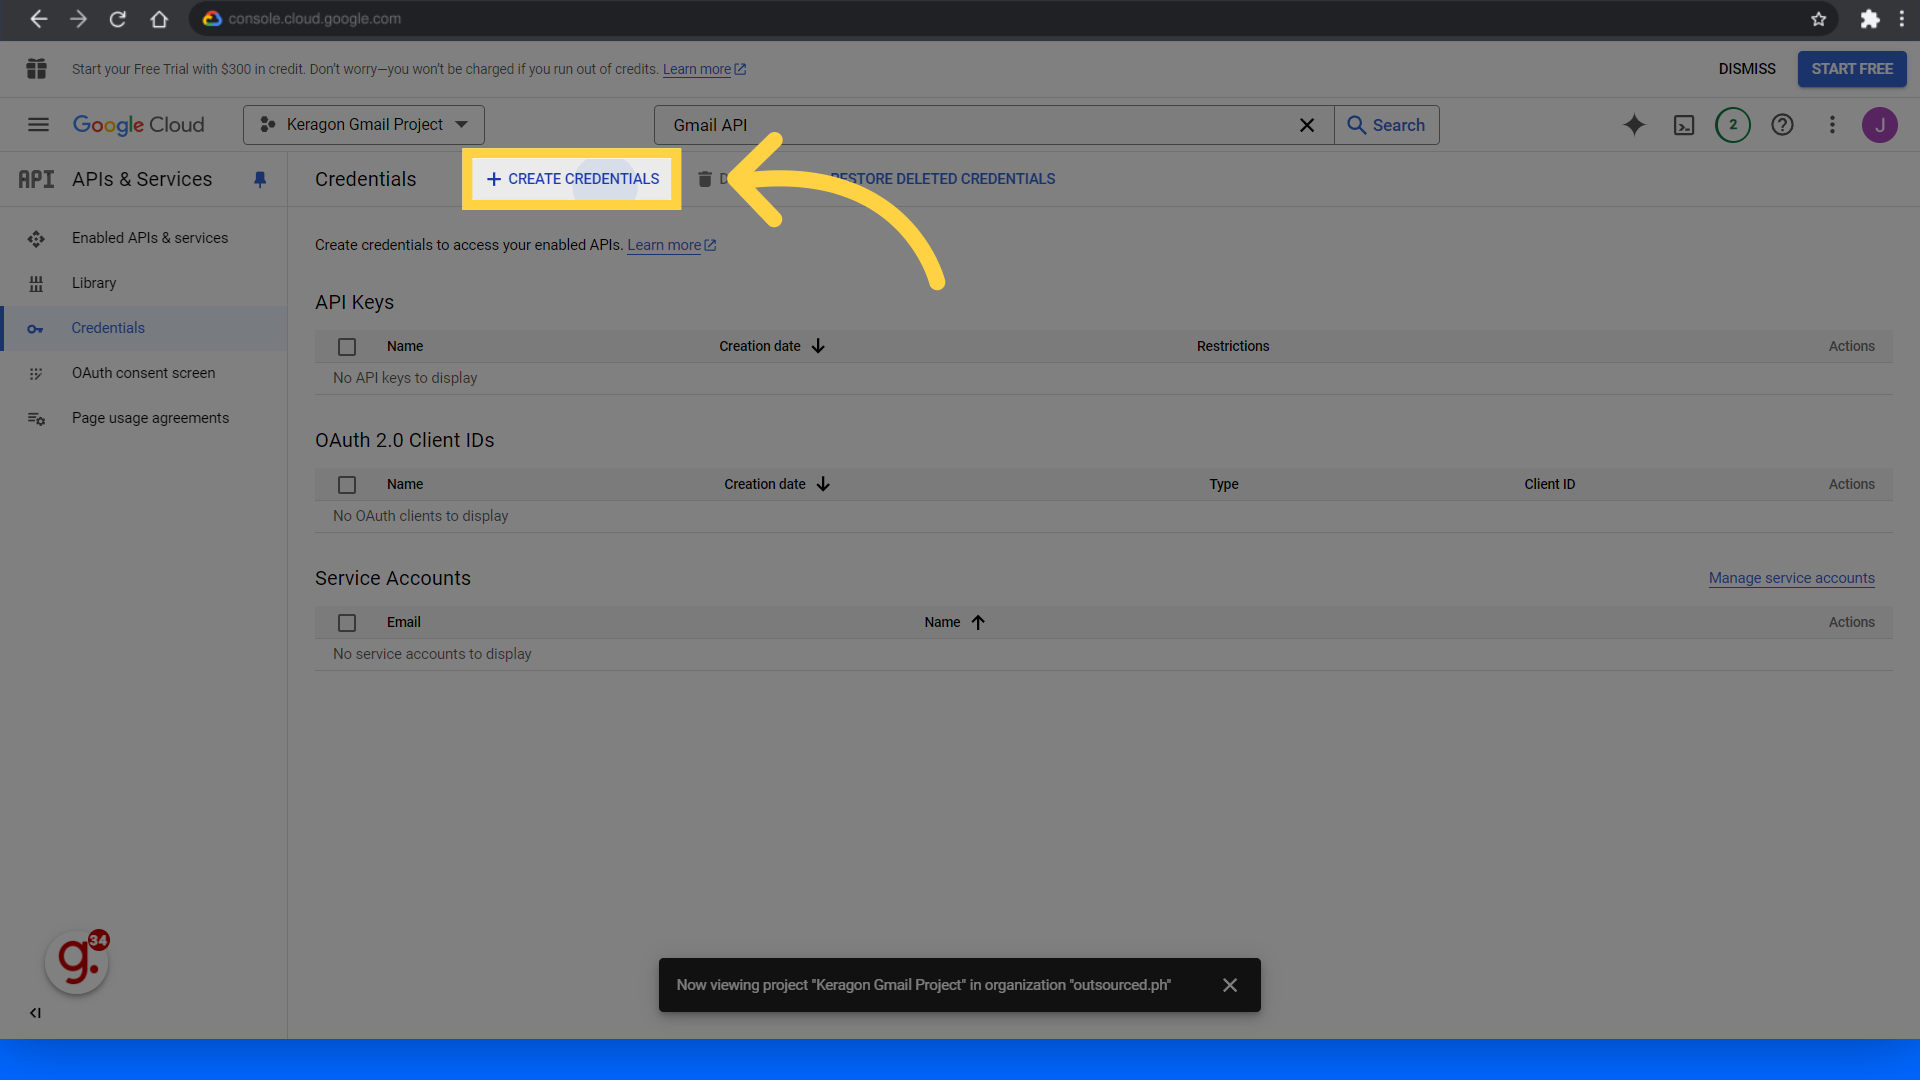Select all API Keys checkbox

[347, 347]
